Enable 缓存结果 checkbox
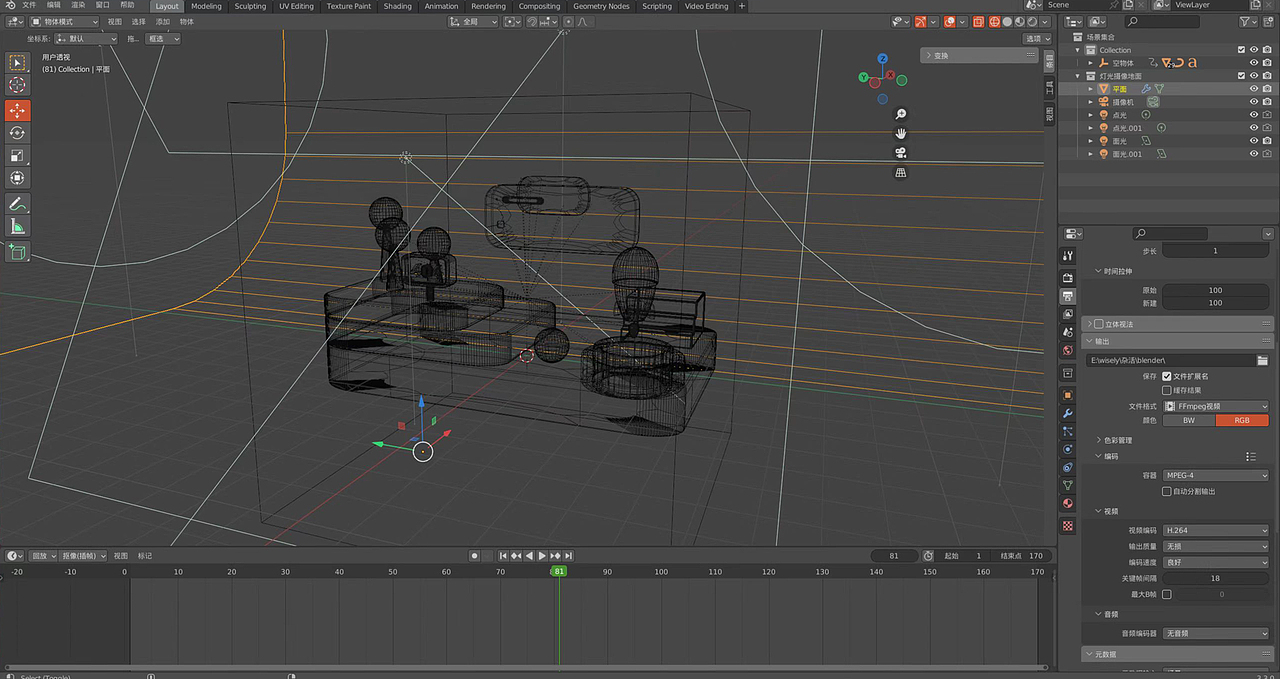 [1166, 390]
